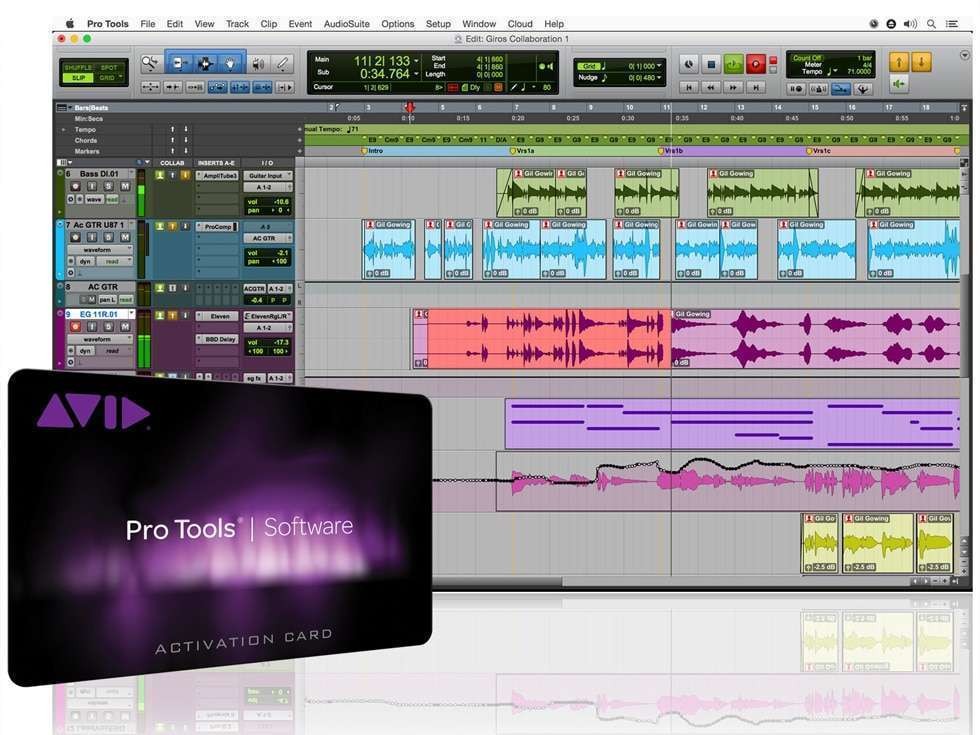Open the Event menu
This screenshot has width=980, height=735.
pos(300,24)
